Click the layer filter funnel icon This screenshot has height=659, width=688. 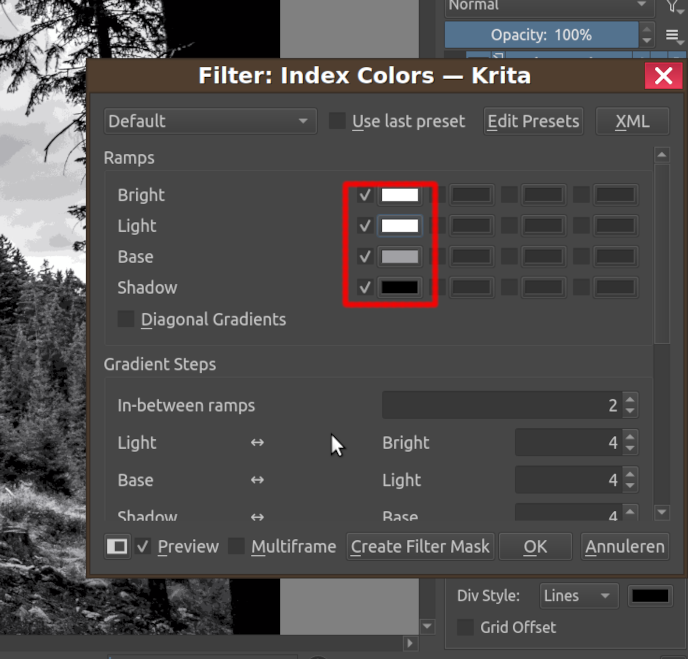(x=675, y=6)
